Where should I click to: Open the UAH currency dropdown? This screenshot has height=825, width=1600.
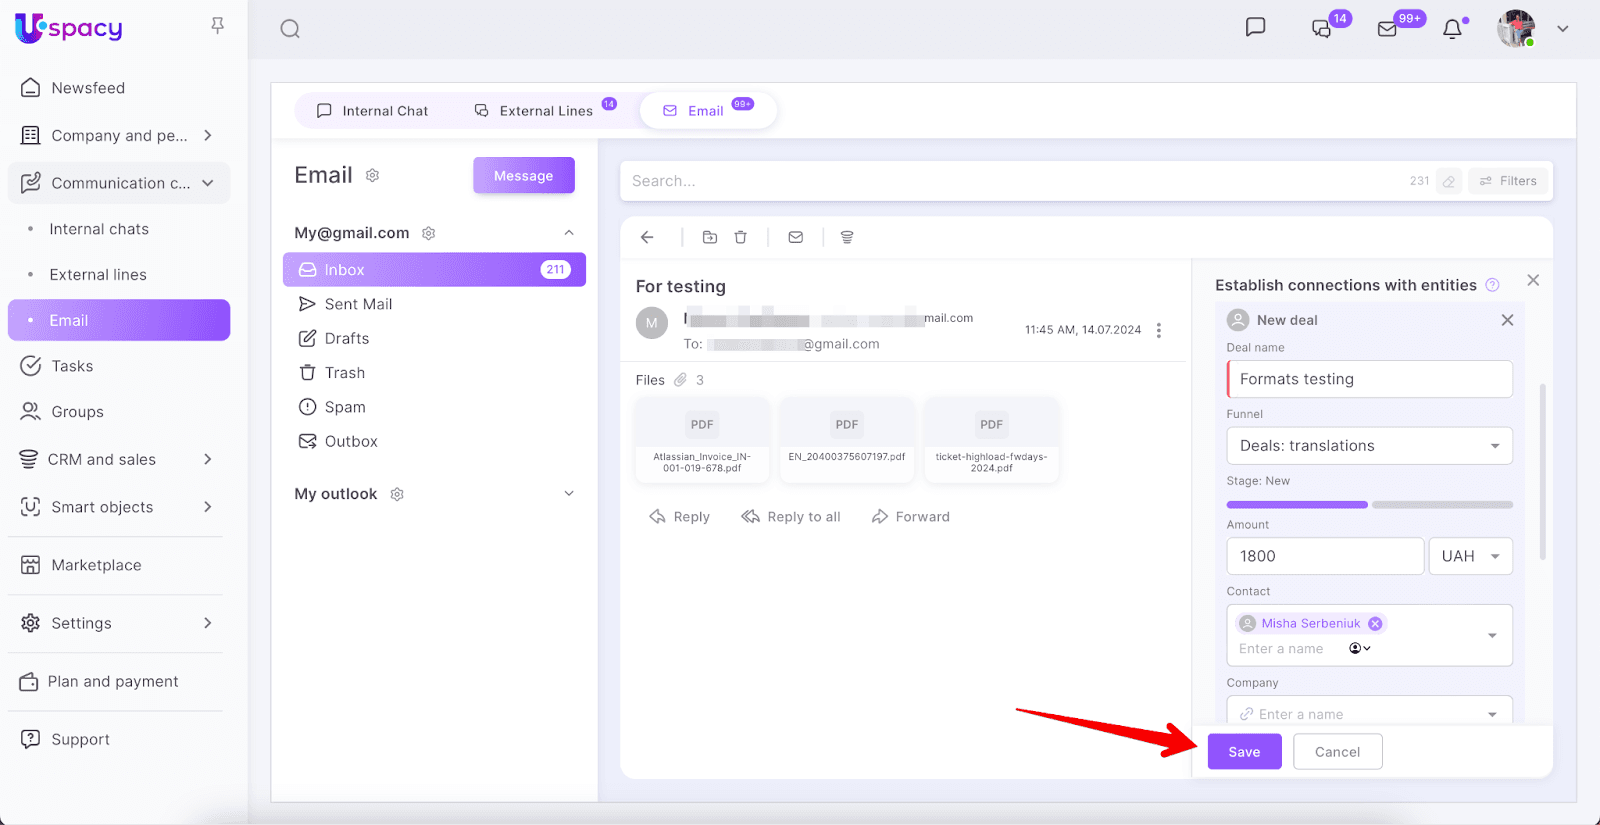[1470, 556]
